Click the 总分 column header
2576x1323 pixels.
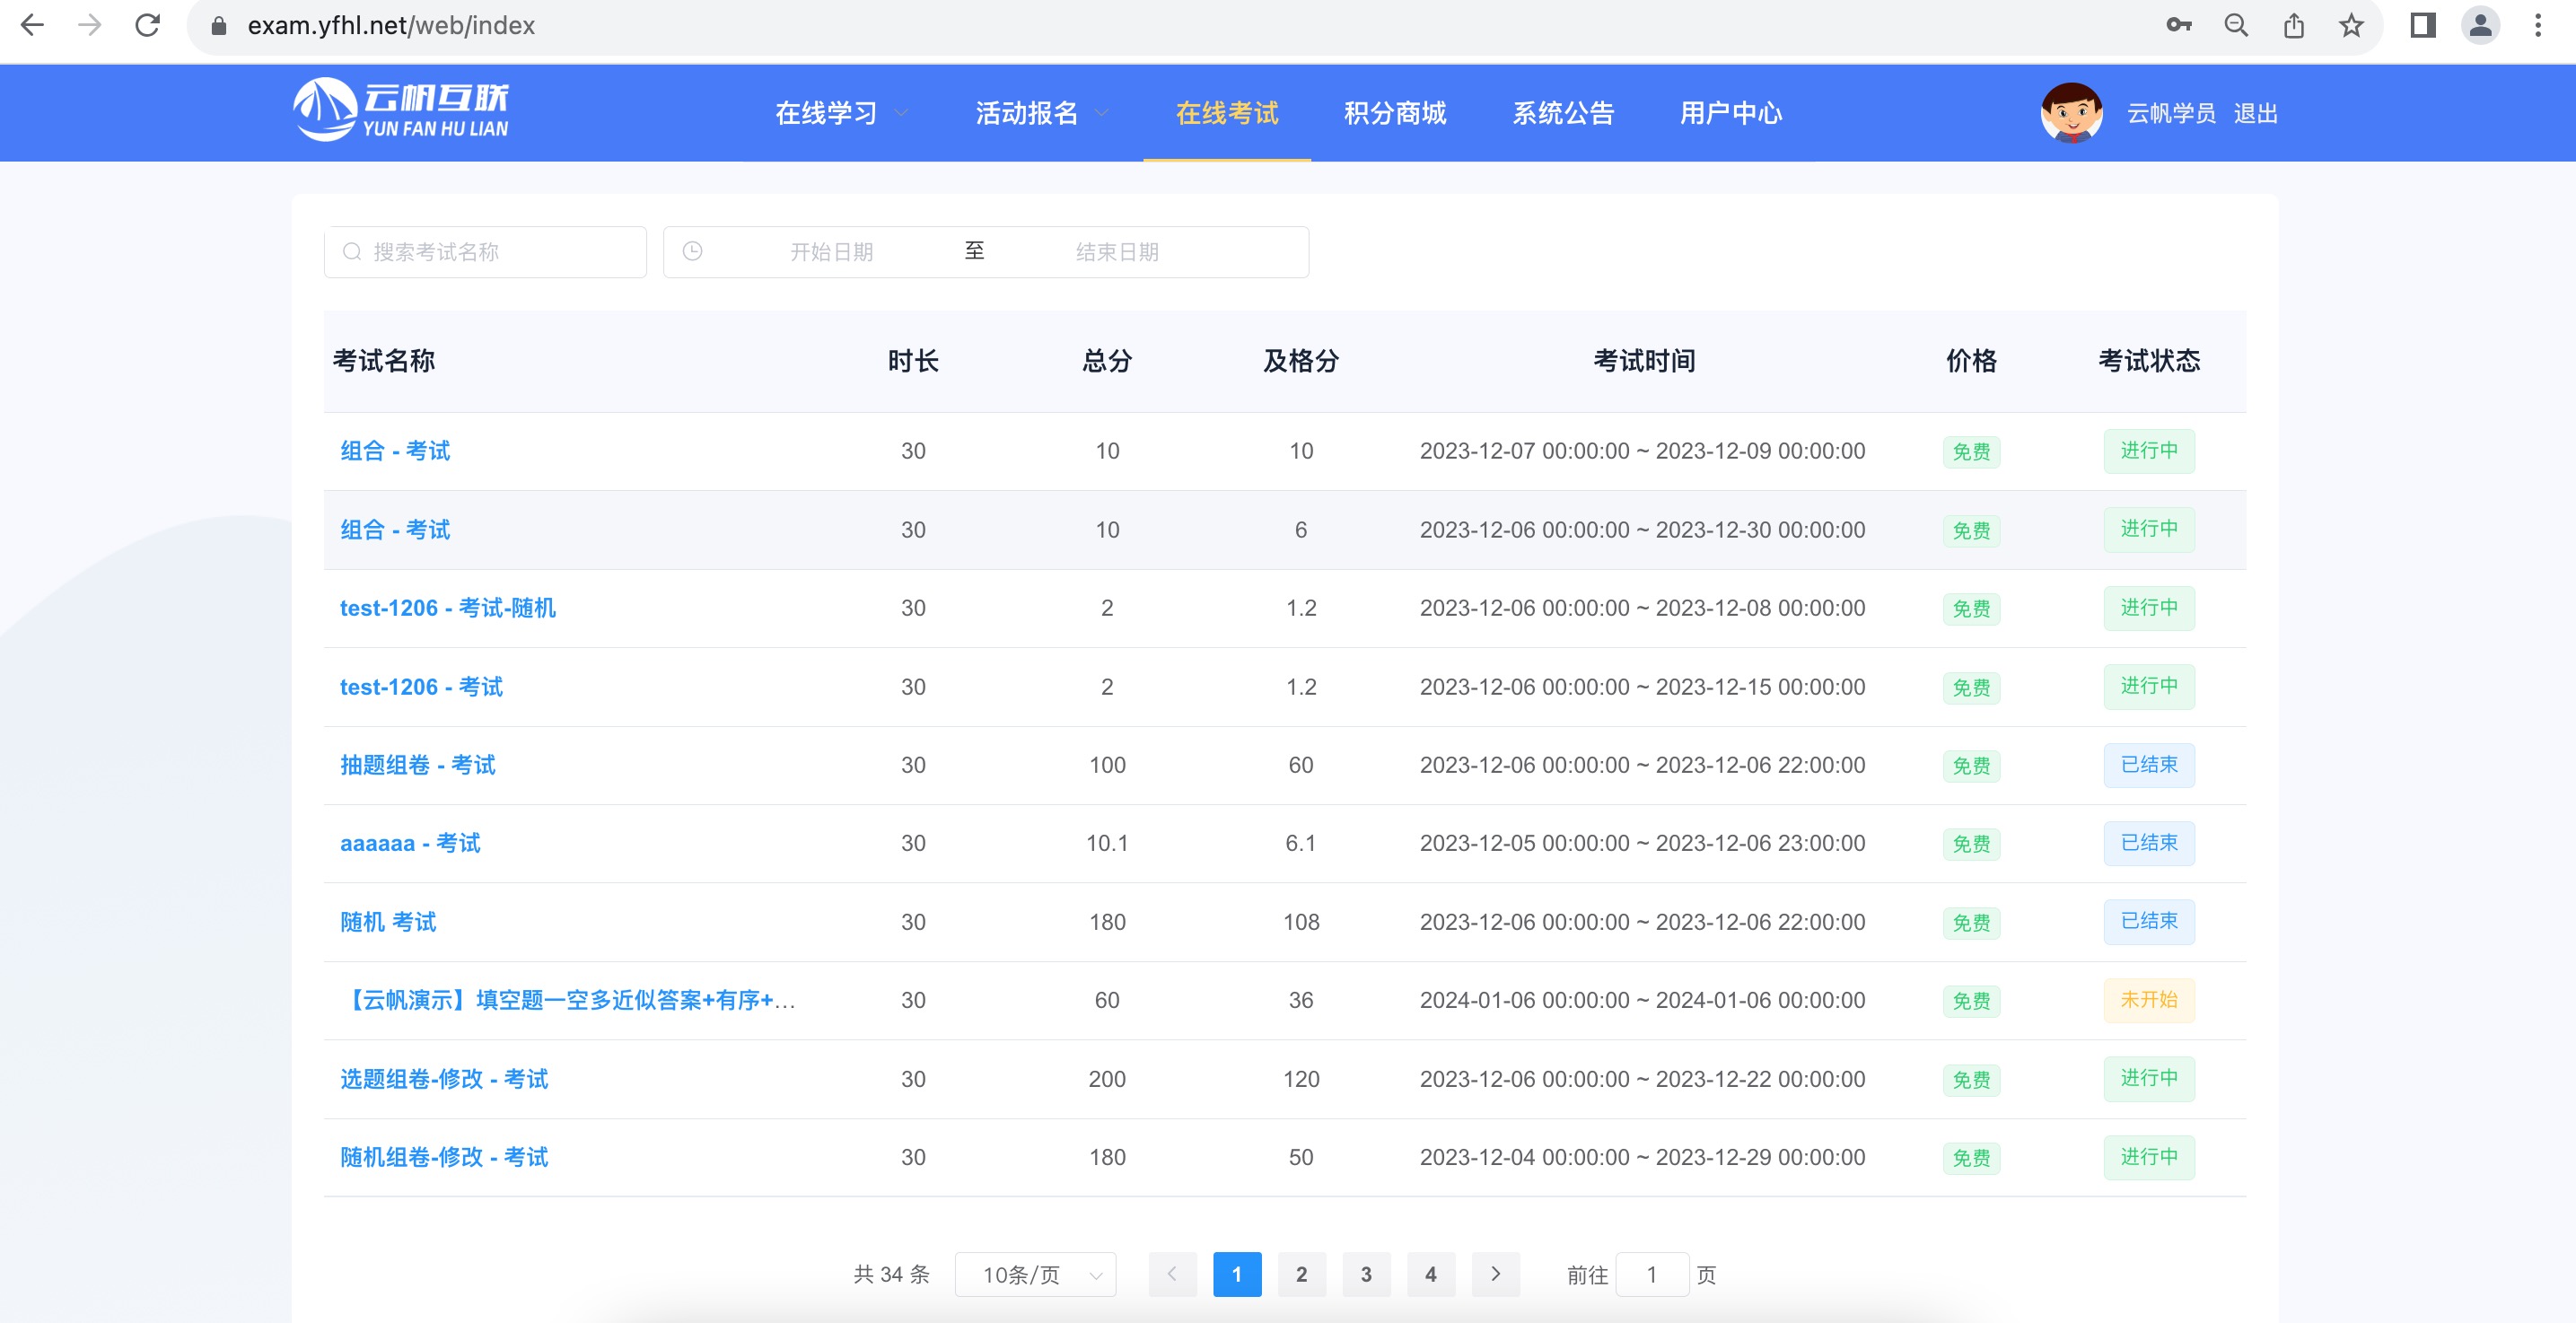pos(1107,361)
